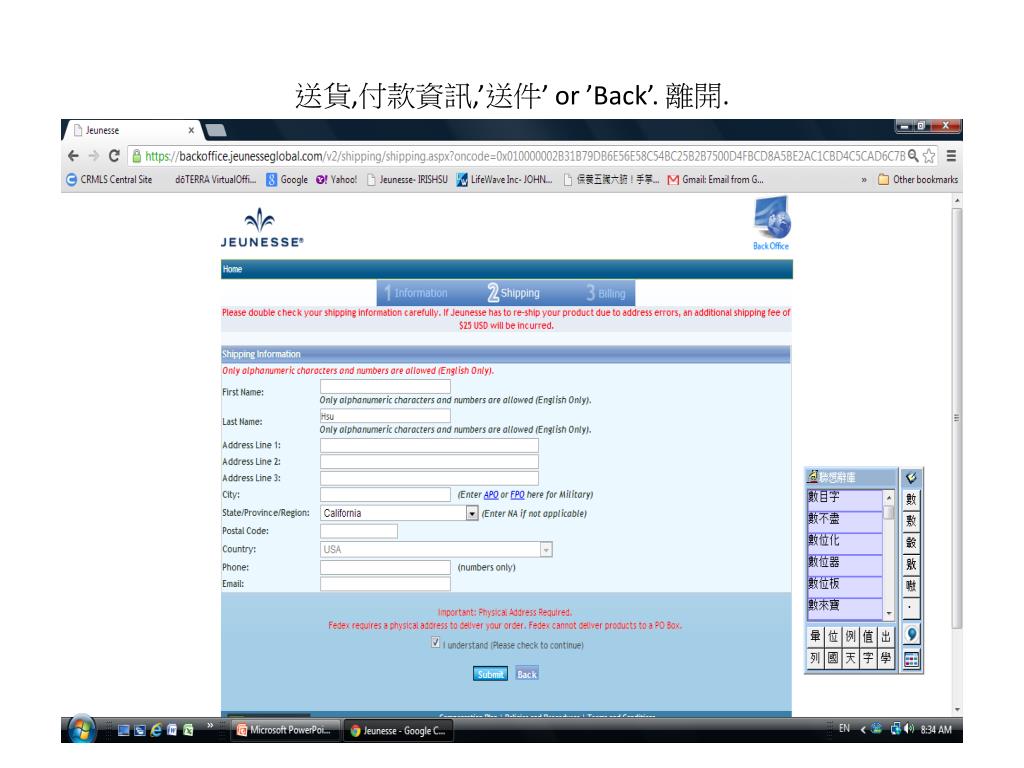The image size is (1024, 768).
Task: Open the Chrome menu (three bars)
Action: pos(951,156)
